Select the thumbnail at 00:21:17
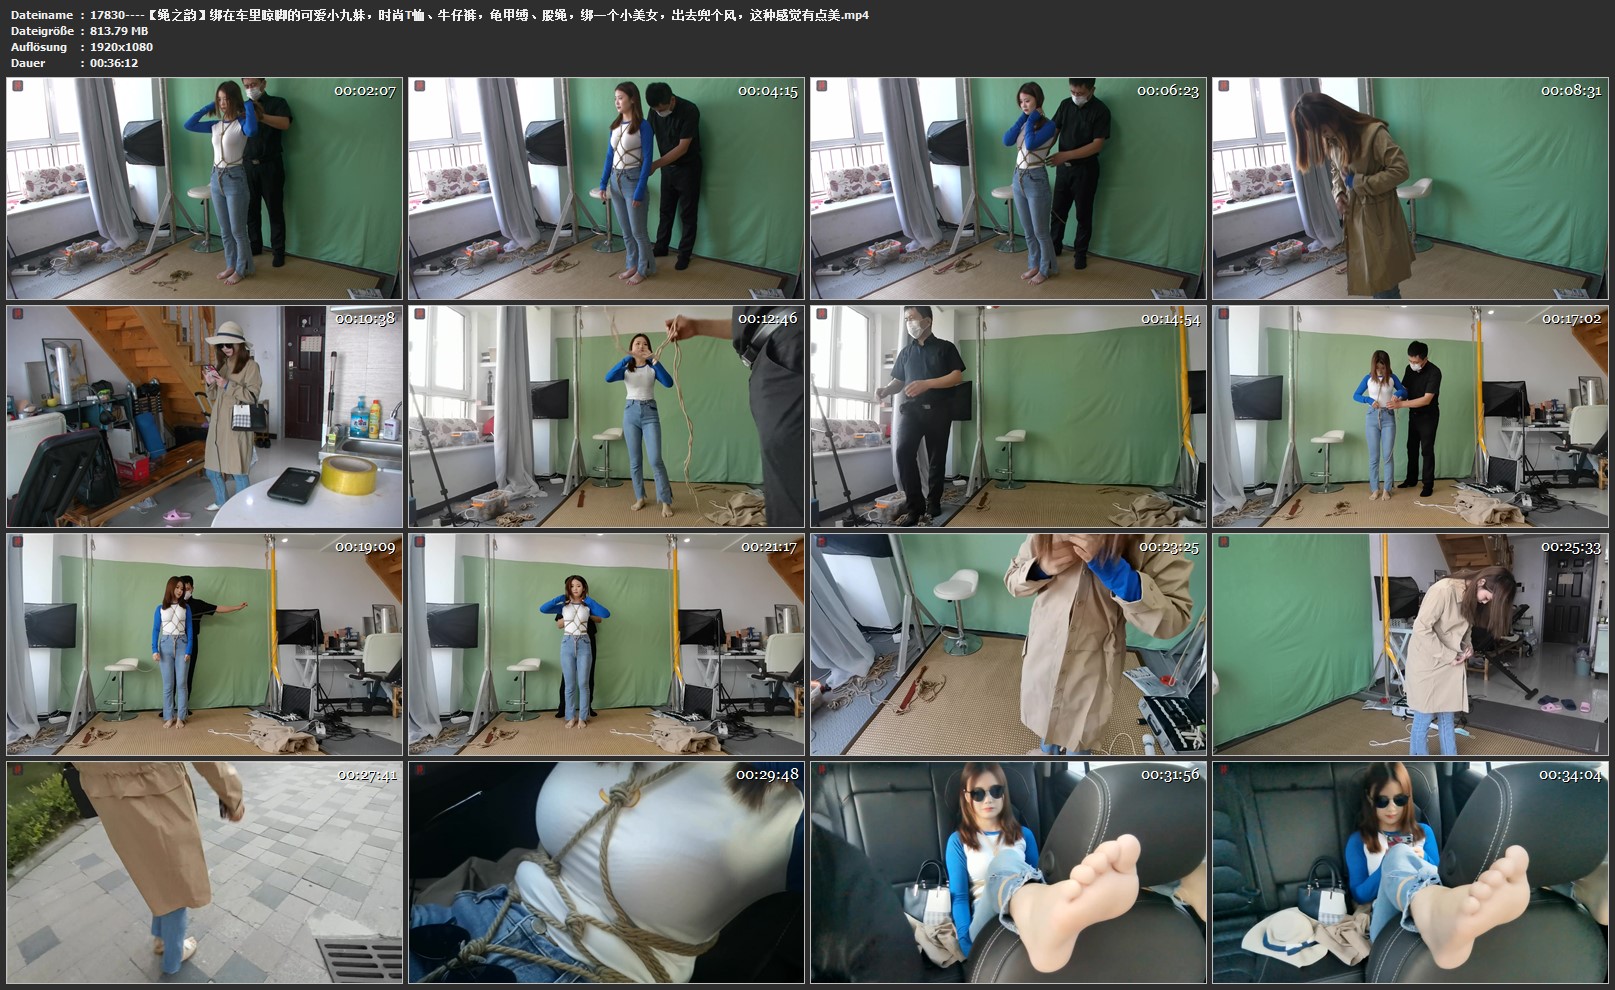 (x=606, y=645)
